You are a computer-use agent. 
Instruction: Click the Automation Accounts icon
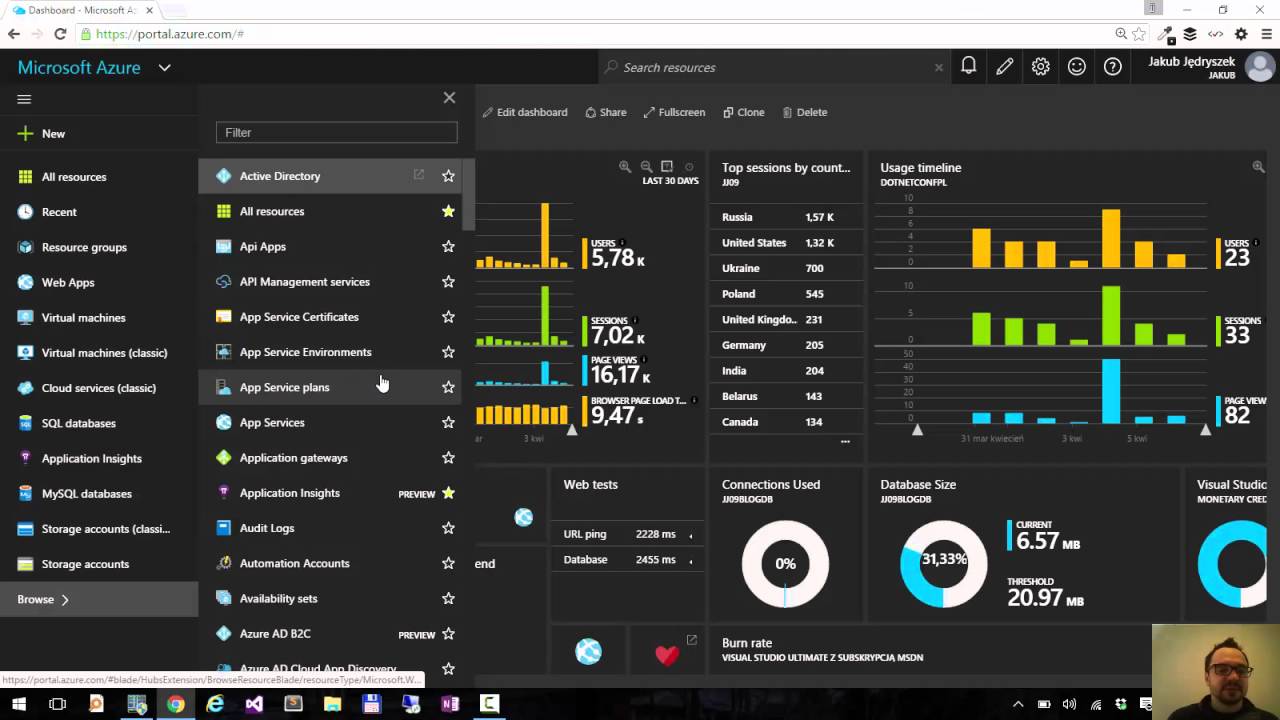pyautogui.click(x=224, y=563)
